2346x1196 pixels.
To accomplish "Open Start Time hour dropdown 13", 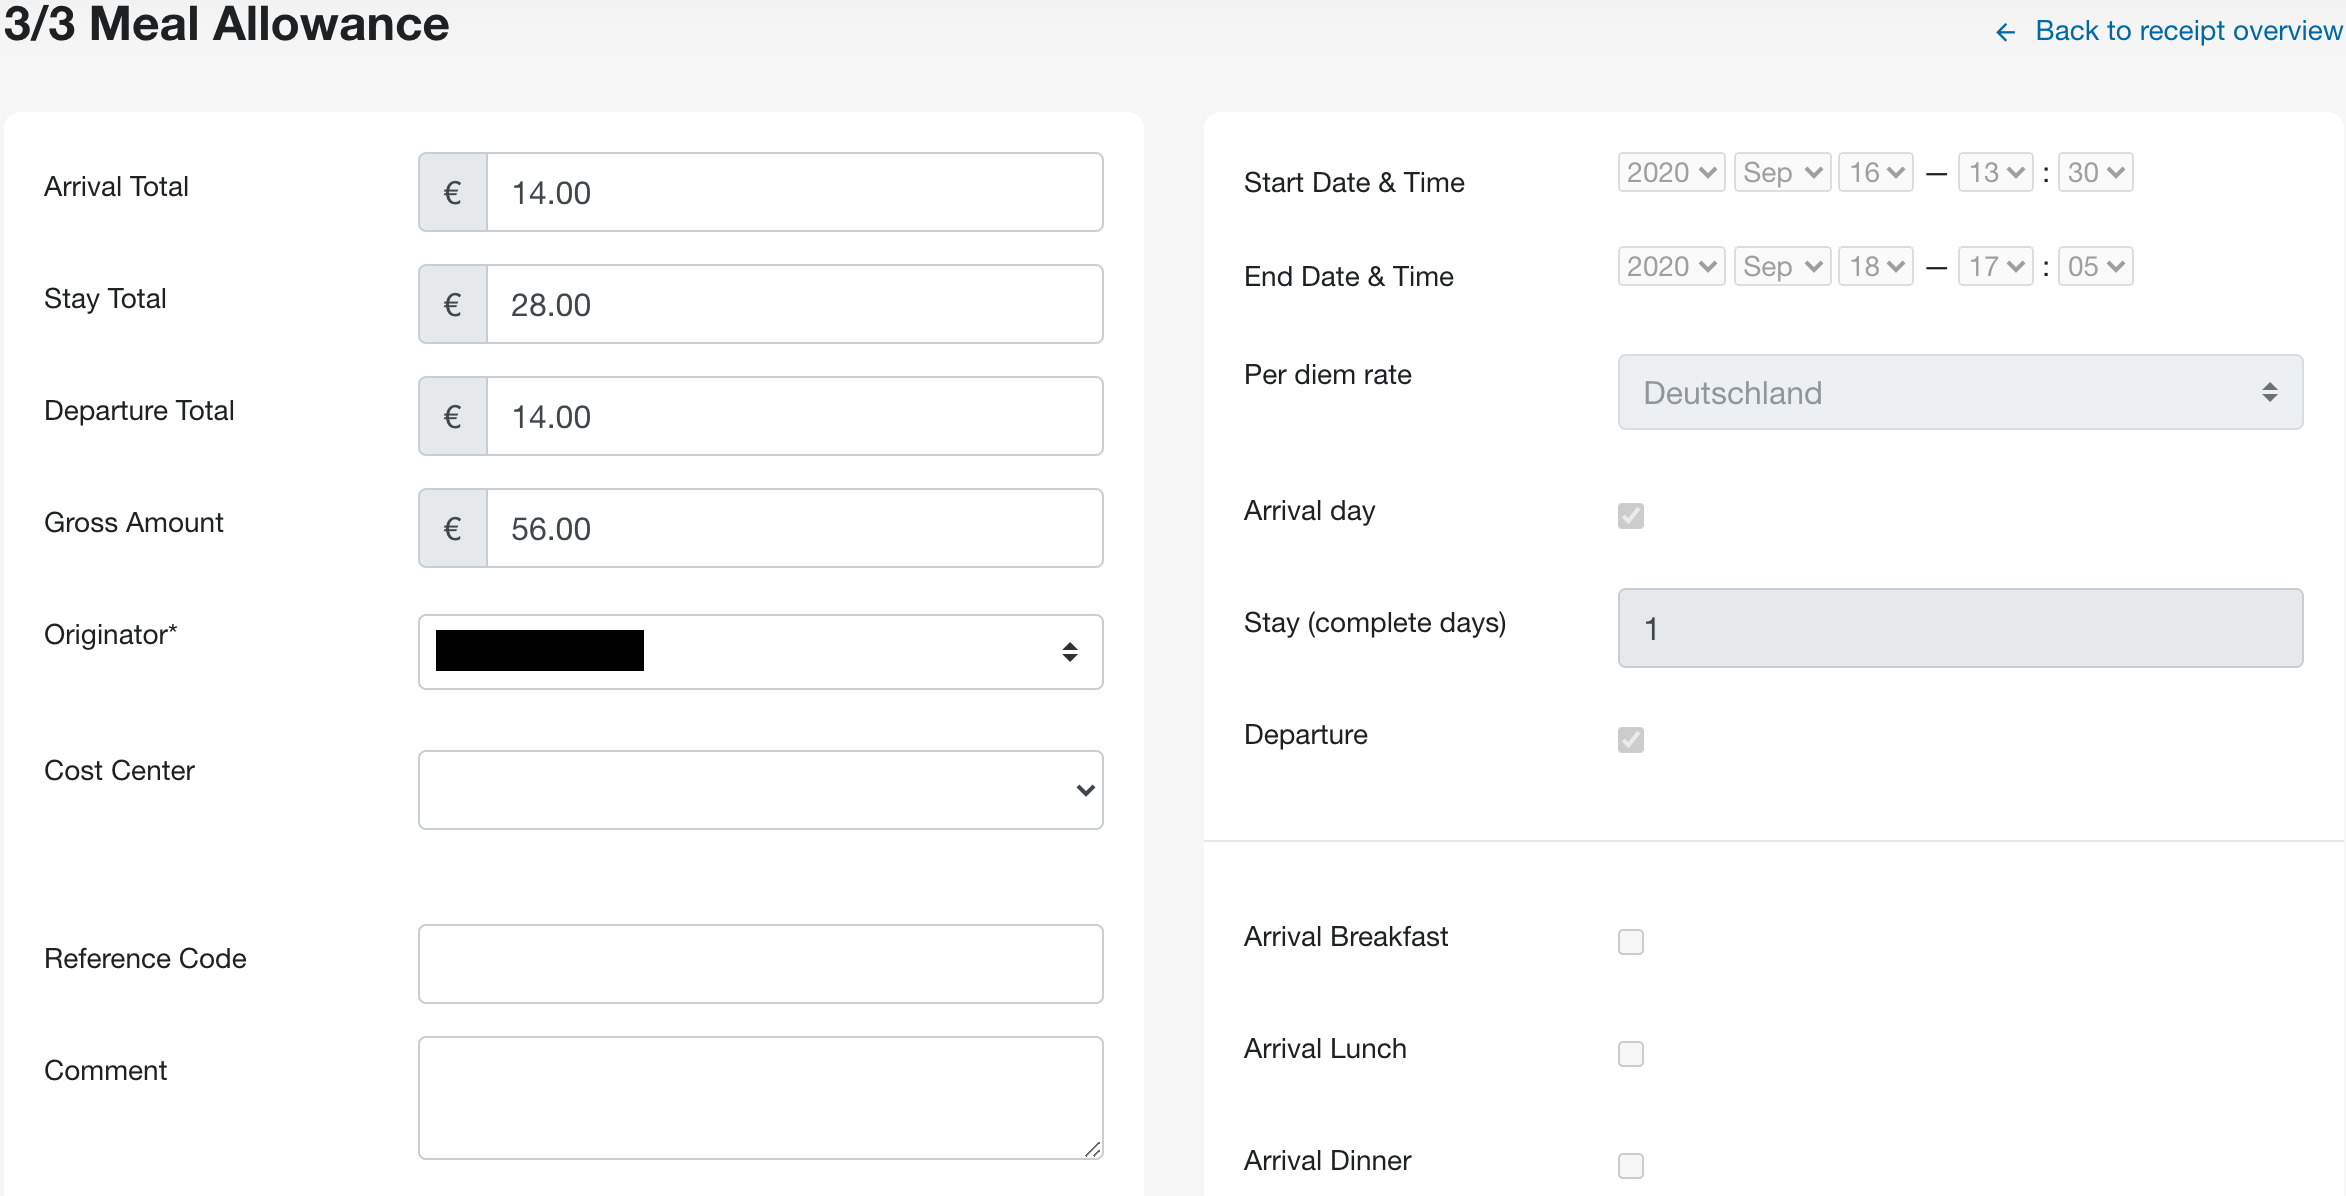I will tap(1996, 173).
